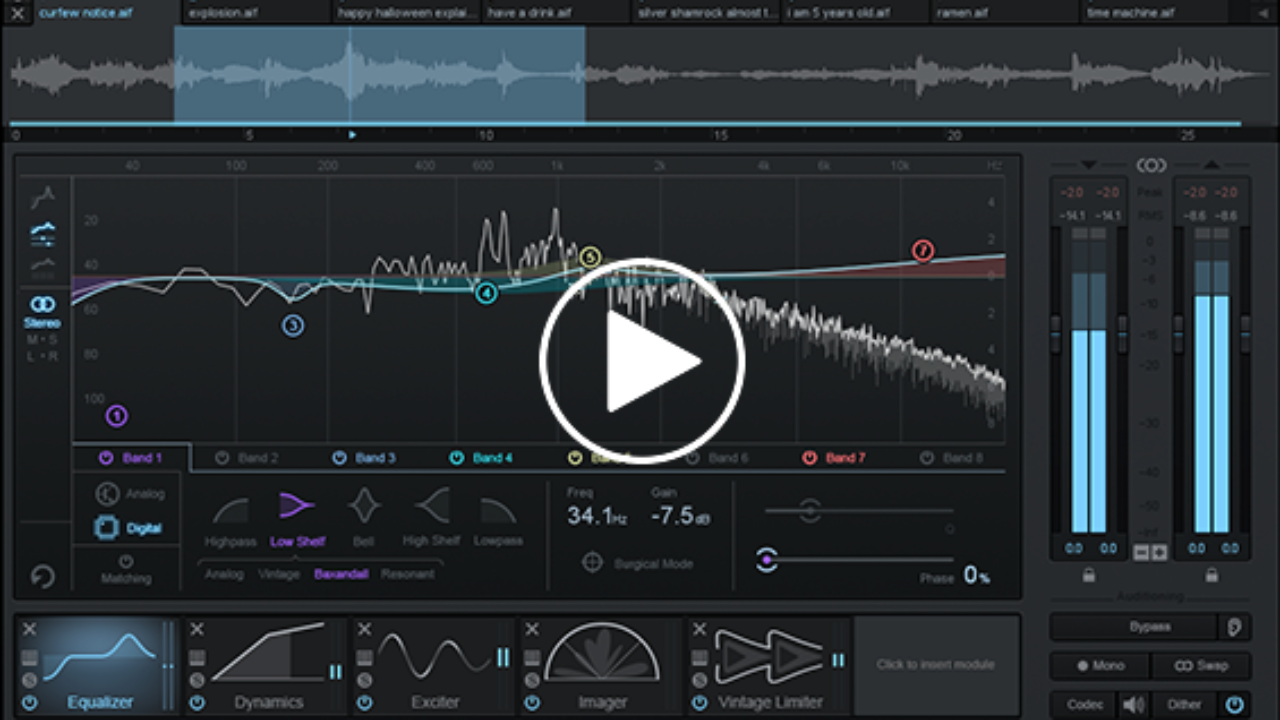Click the Surgical Mode crosshair icon

[x=593, y=563]
